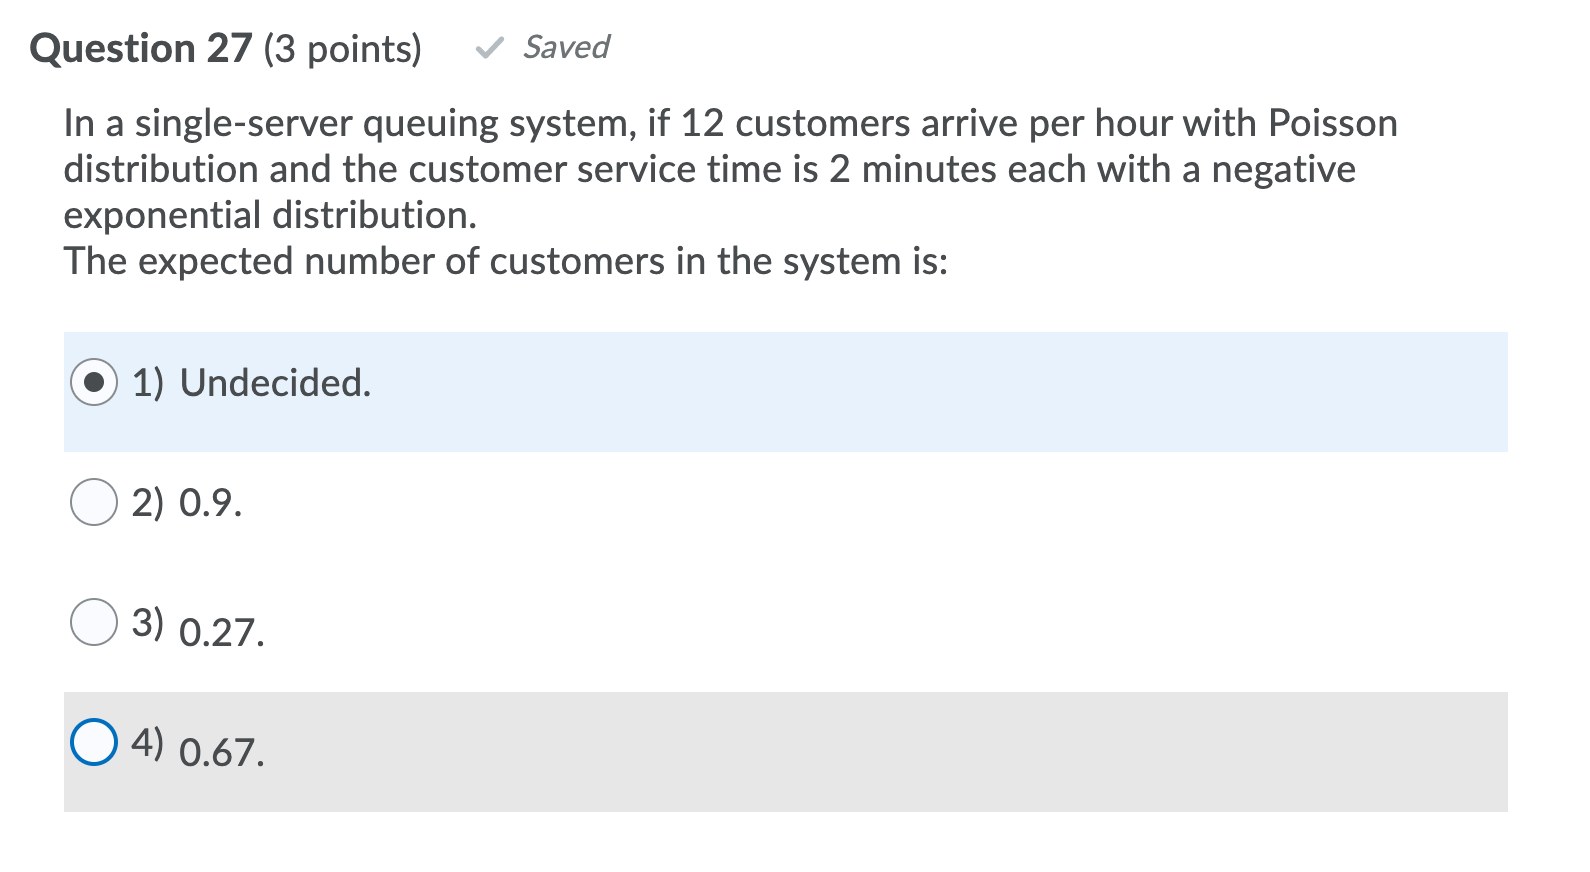Click the 'Saved' status label
The image size is (1590, 872).
(x=566, y=47)
